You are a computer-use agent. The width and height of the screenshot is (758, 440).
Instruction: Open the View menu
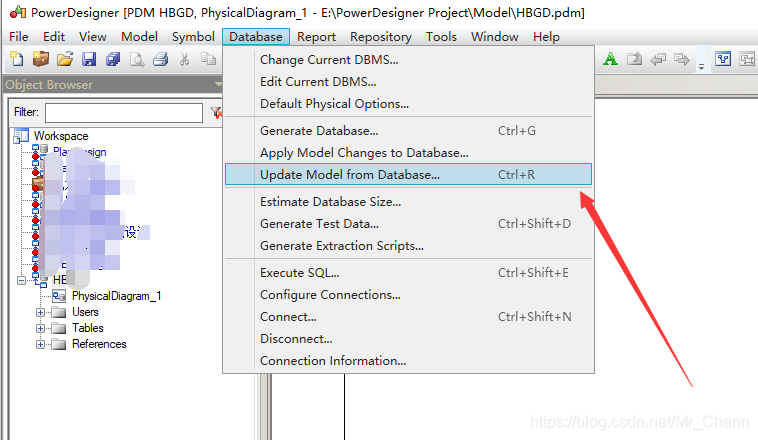93,37
